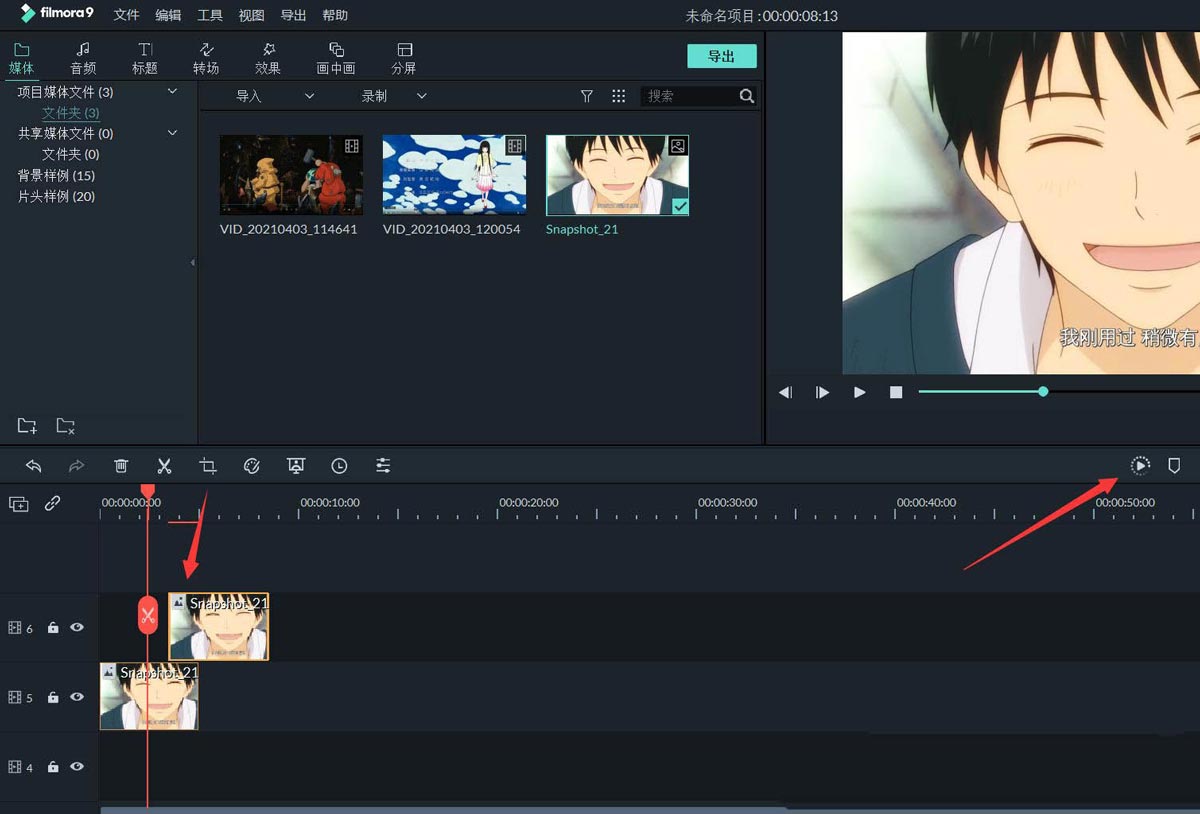Open the 帮助 menu in menu bar
Viewport: 1200px width, 814px height.
tap(335, 15)
